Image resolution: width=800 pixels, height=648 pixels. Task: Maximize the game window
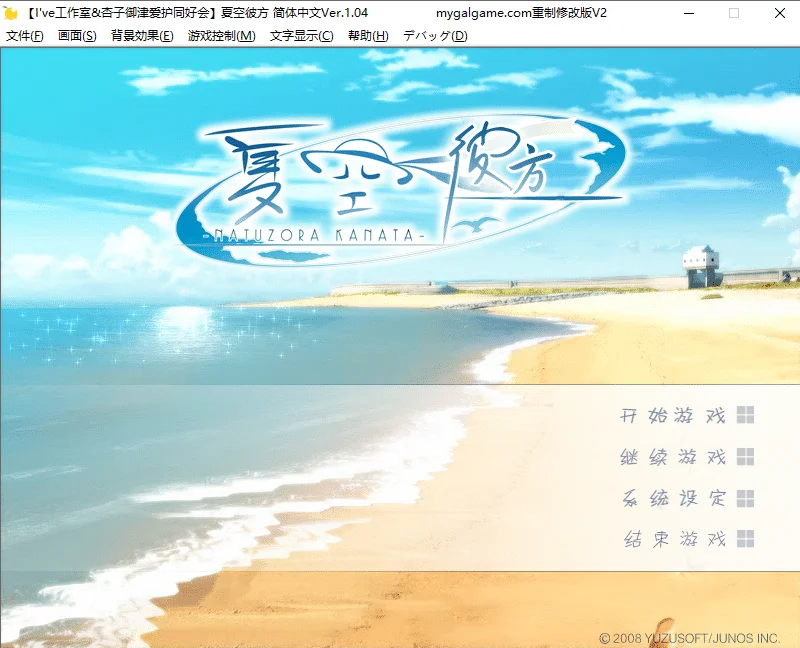[x=734, y=13]
